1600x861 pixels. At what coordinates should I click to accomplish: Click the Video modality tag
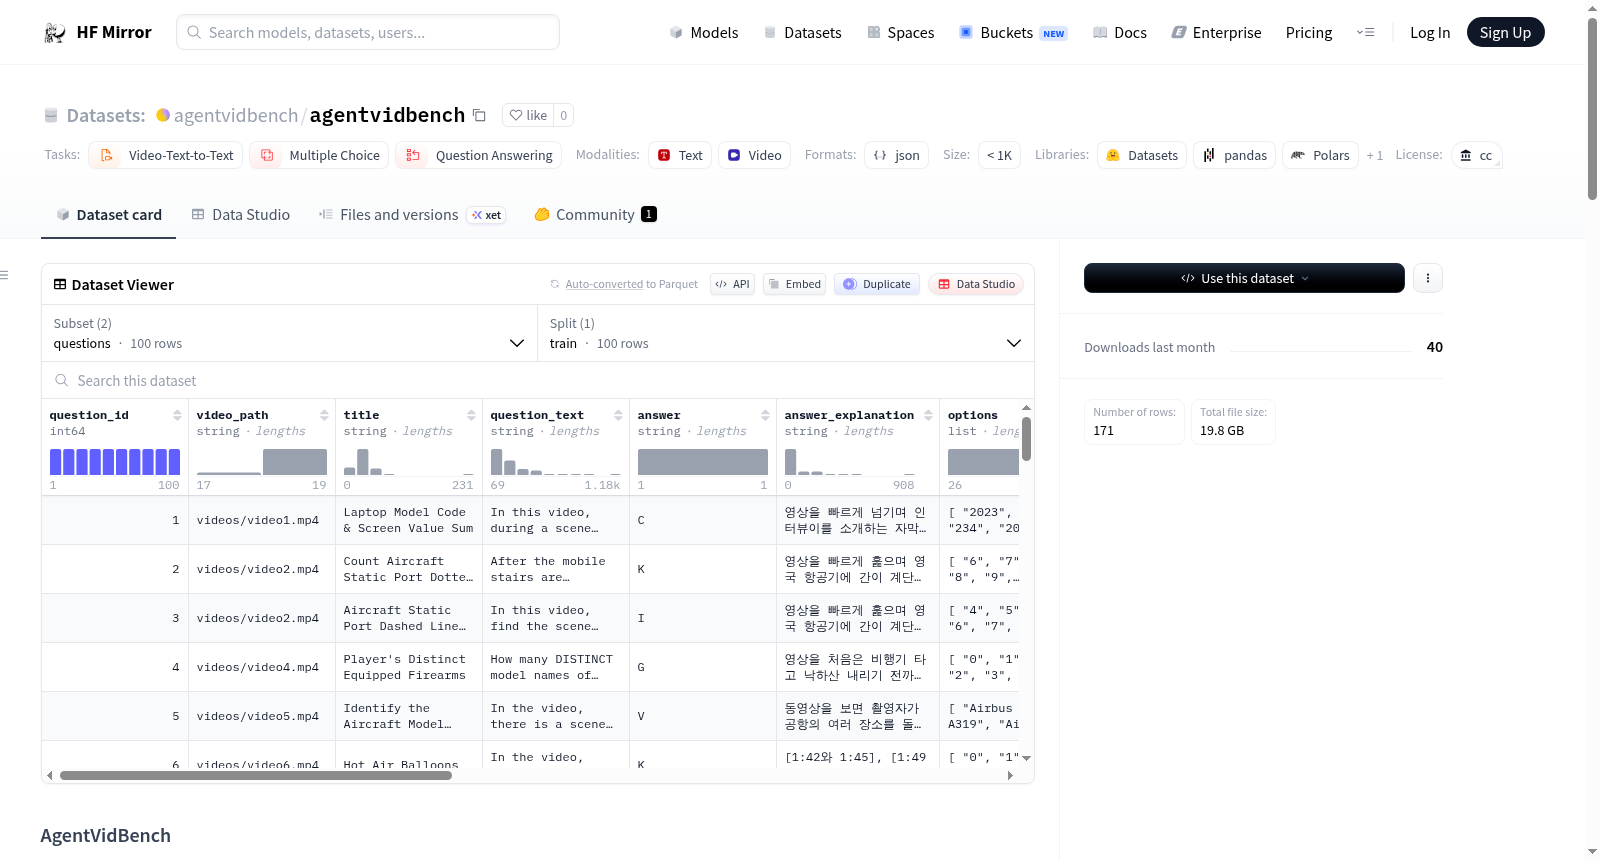[755, 155]
